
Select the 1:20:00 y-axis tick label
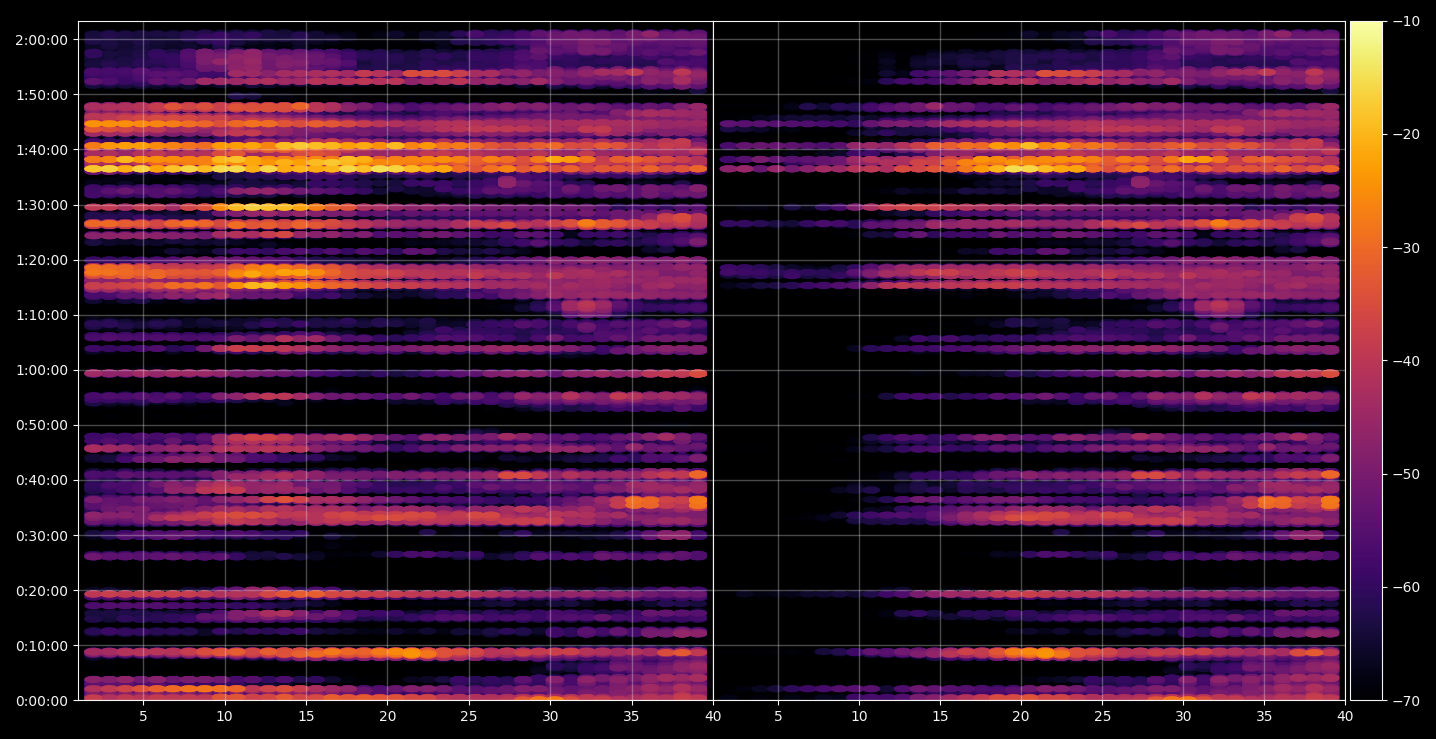click(41, 260)
